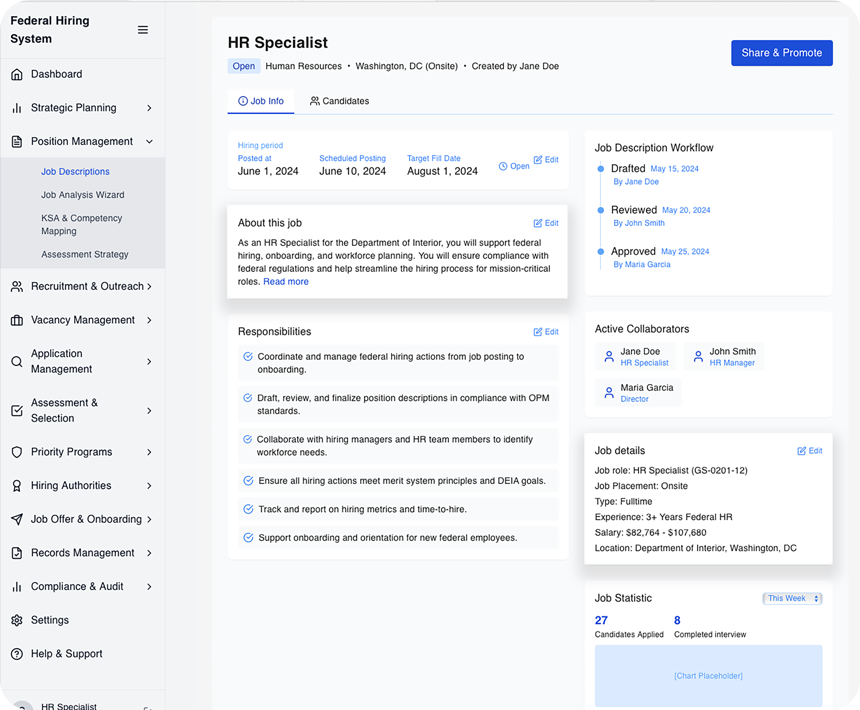
Task: Toggle check icon beside 'Track and report on hiring metrics'
Action: 248,509
